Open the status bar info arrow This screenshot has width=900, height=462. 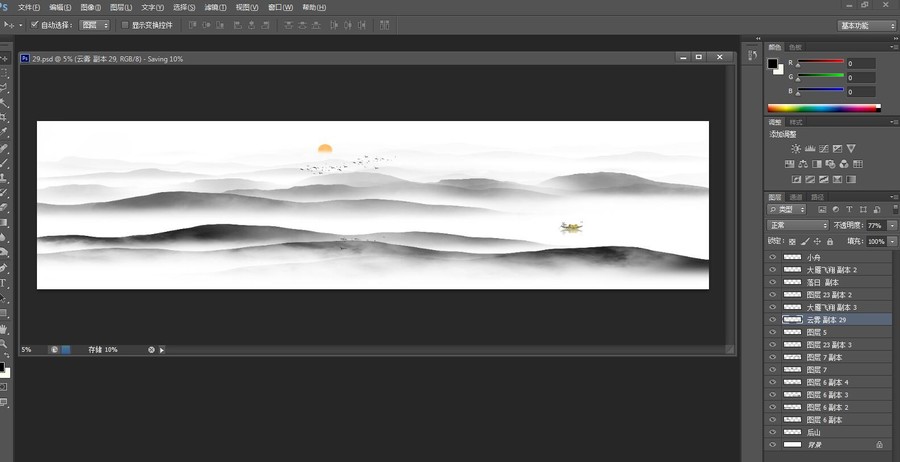point(162,350)
